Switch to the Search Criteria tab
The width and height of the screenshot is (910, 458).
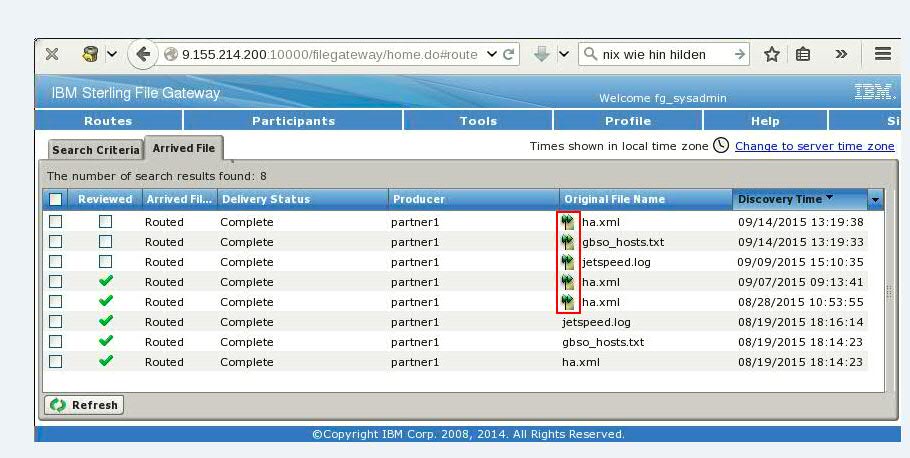pyautogui.click(x=96, y=150)
